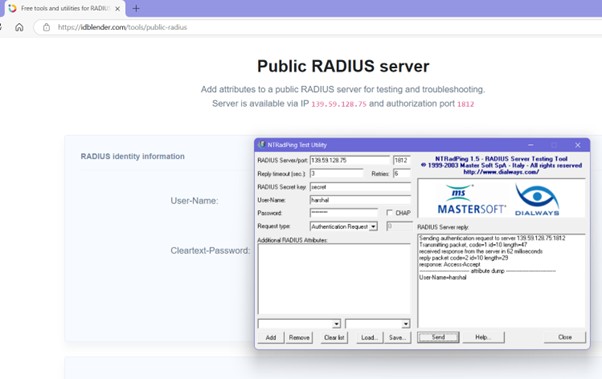
Task: Click the RADIUS Server IP field
Action: (350, 161)
